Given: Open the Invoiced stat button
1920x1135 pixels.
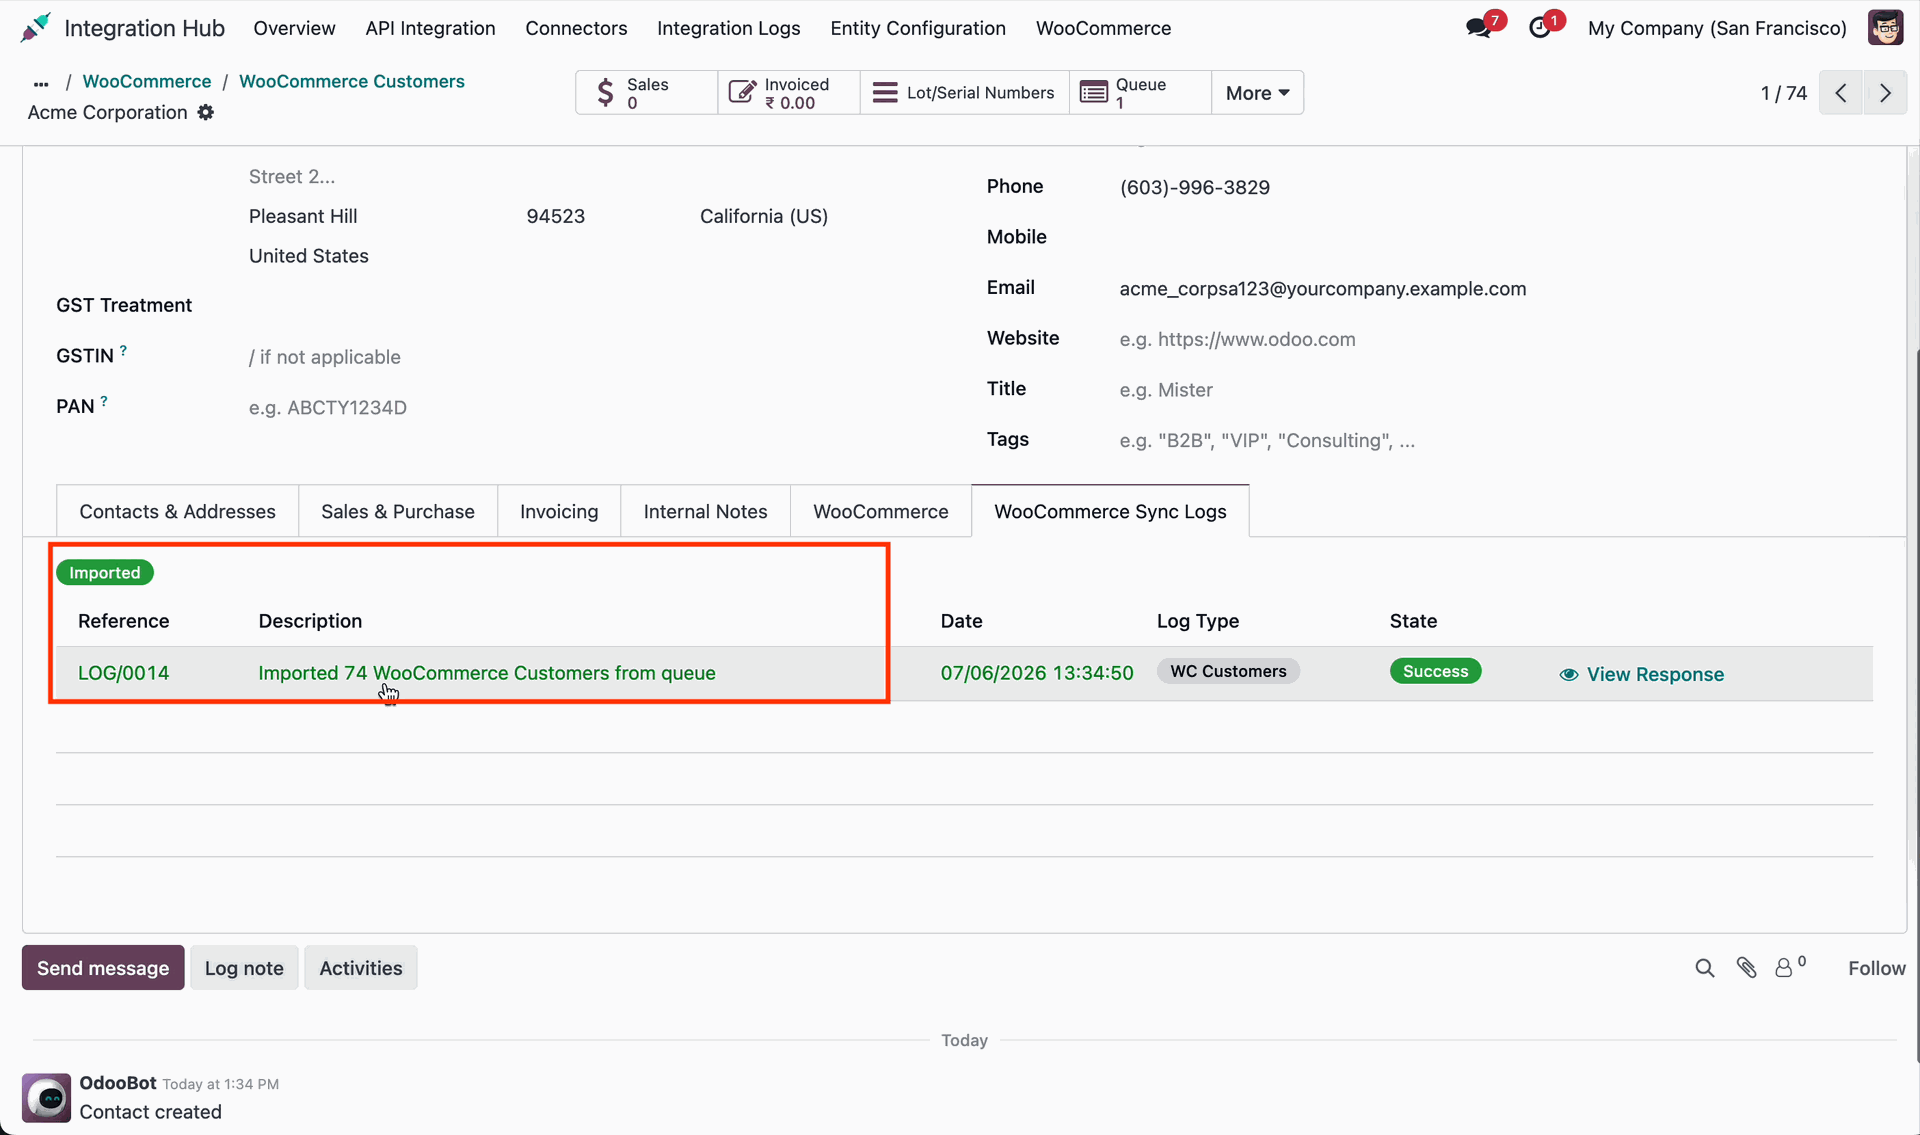Looking at the screenshot, I should [789, 93].
